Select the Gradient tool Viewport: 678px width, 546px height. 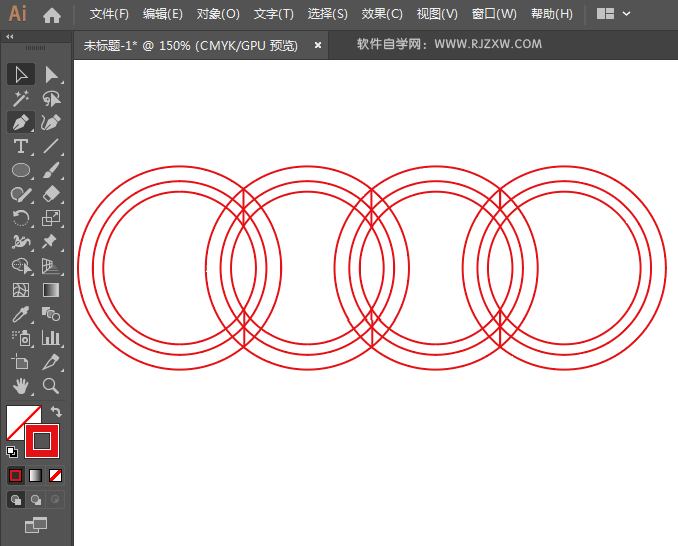point(51,290)
